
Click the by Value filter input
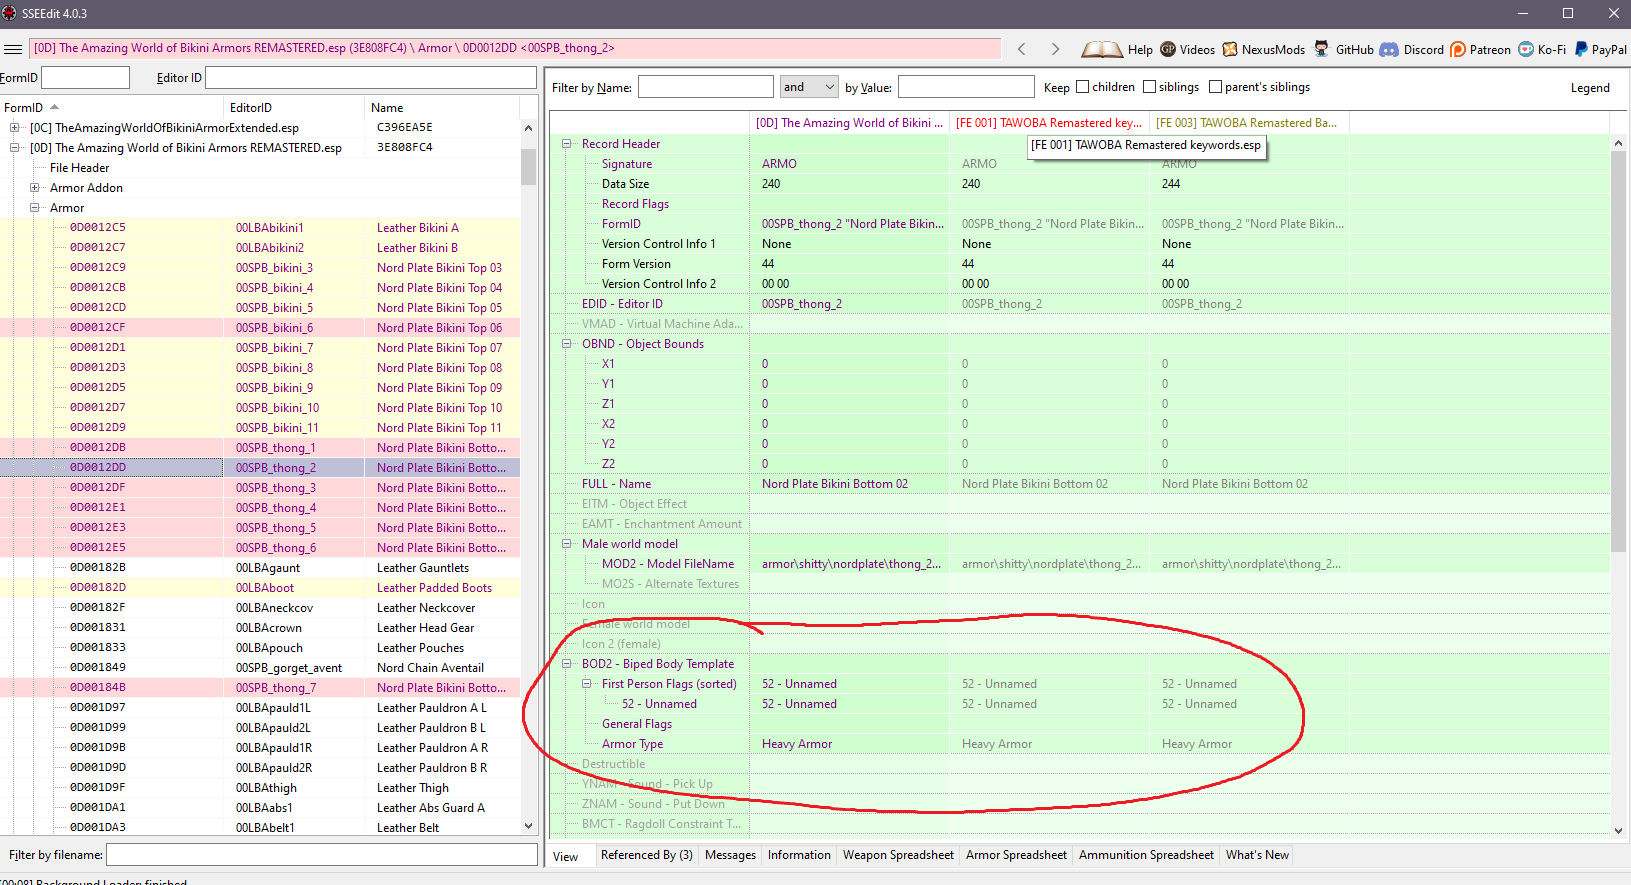point(966,87)
